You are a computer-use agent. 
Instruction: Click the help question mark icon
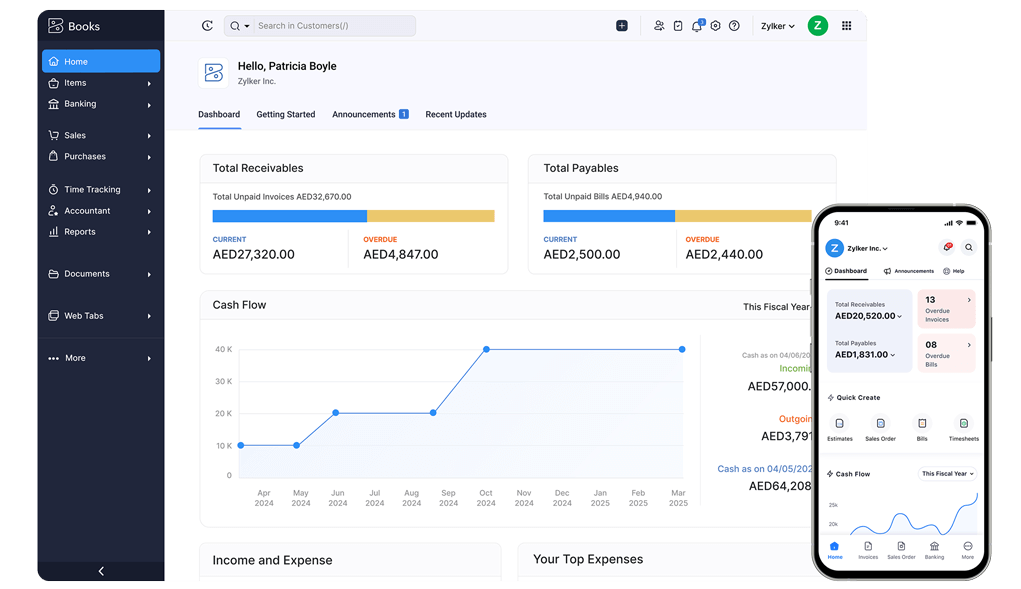coord(734,26)
